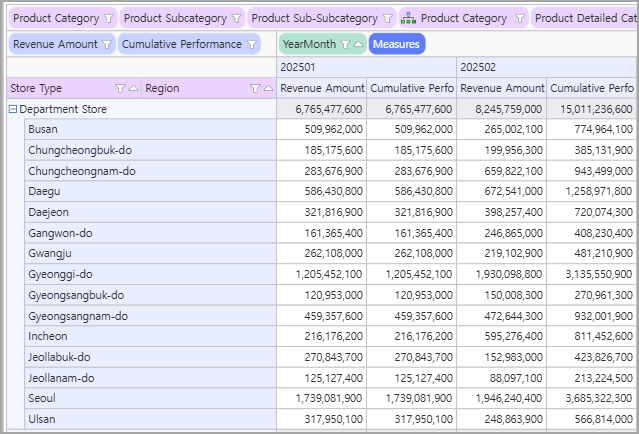Click filter icon on Product Sub-Subcategory chip
Image resolution: width=639 pixels, height=434 pixels.
[x=388, y=18]
